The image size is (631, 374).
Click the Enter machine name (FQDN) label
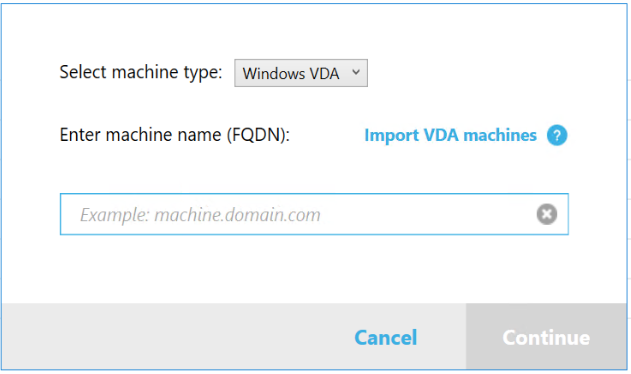(175, 135)
